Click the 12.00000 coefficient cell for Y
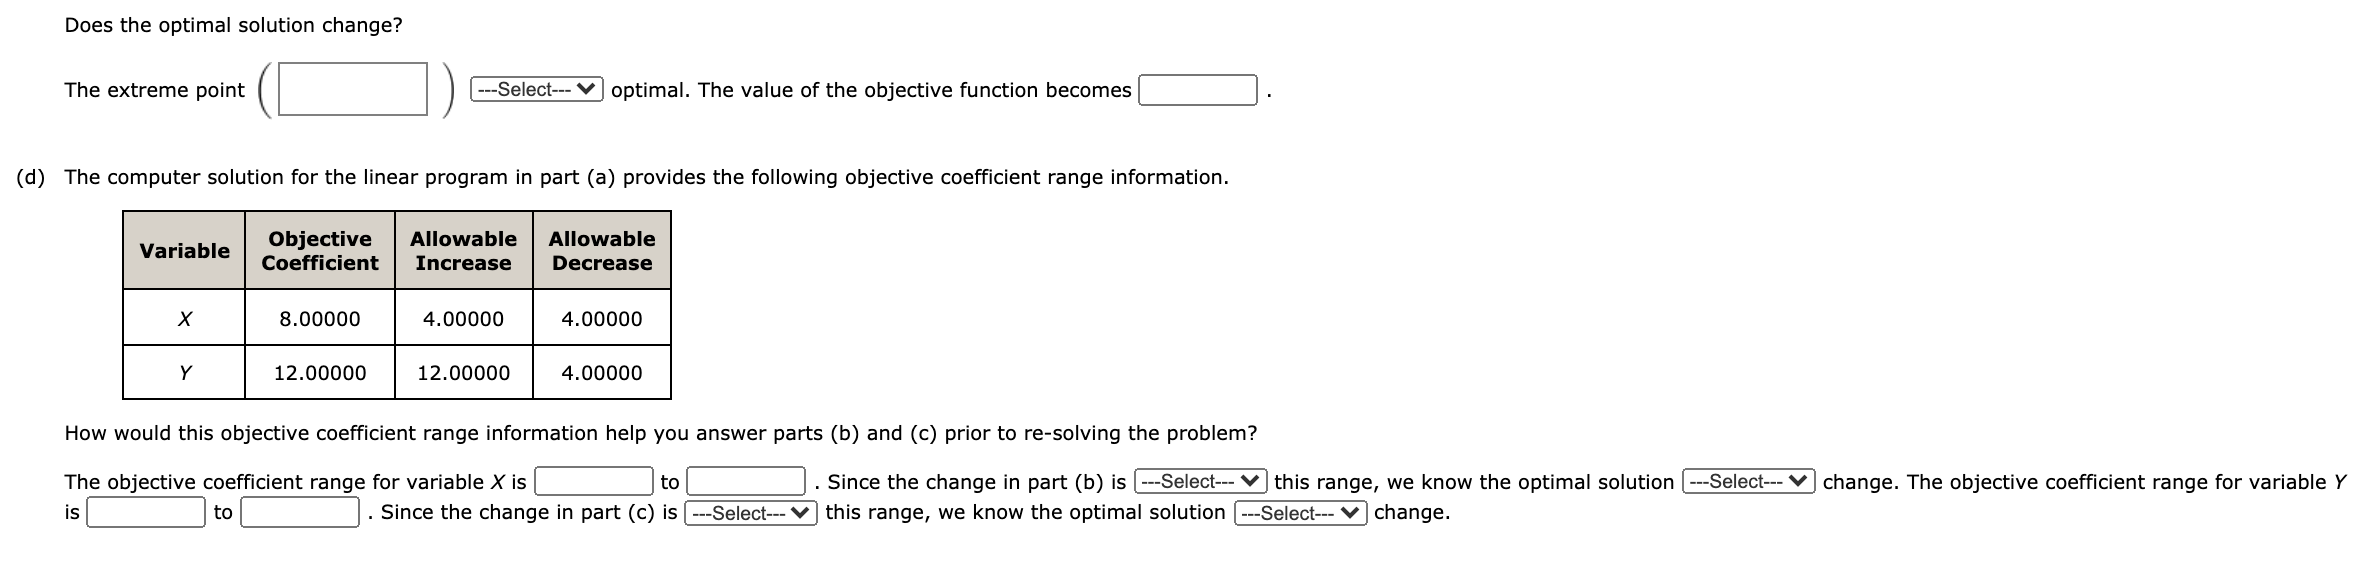 [319, 373]
